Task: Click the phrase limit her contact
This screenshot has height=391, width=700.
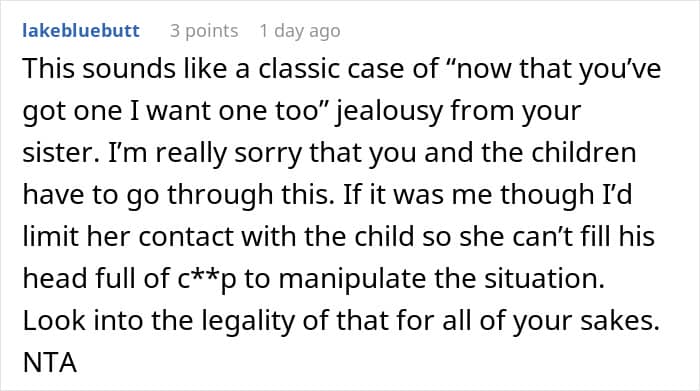Action: 128,237
